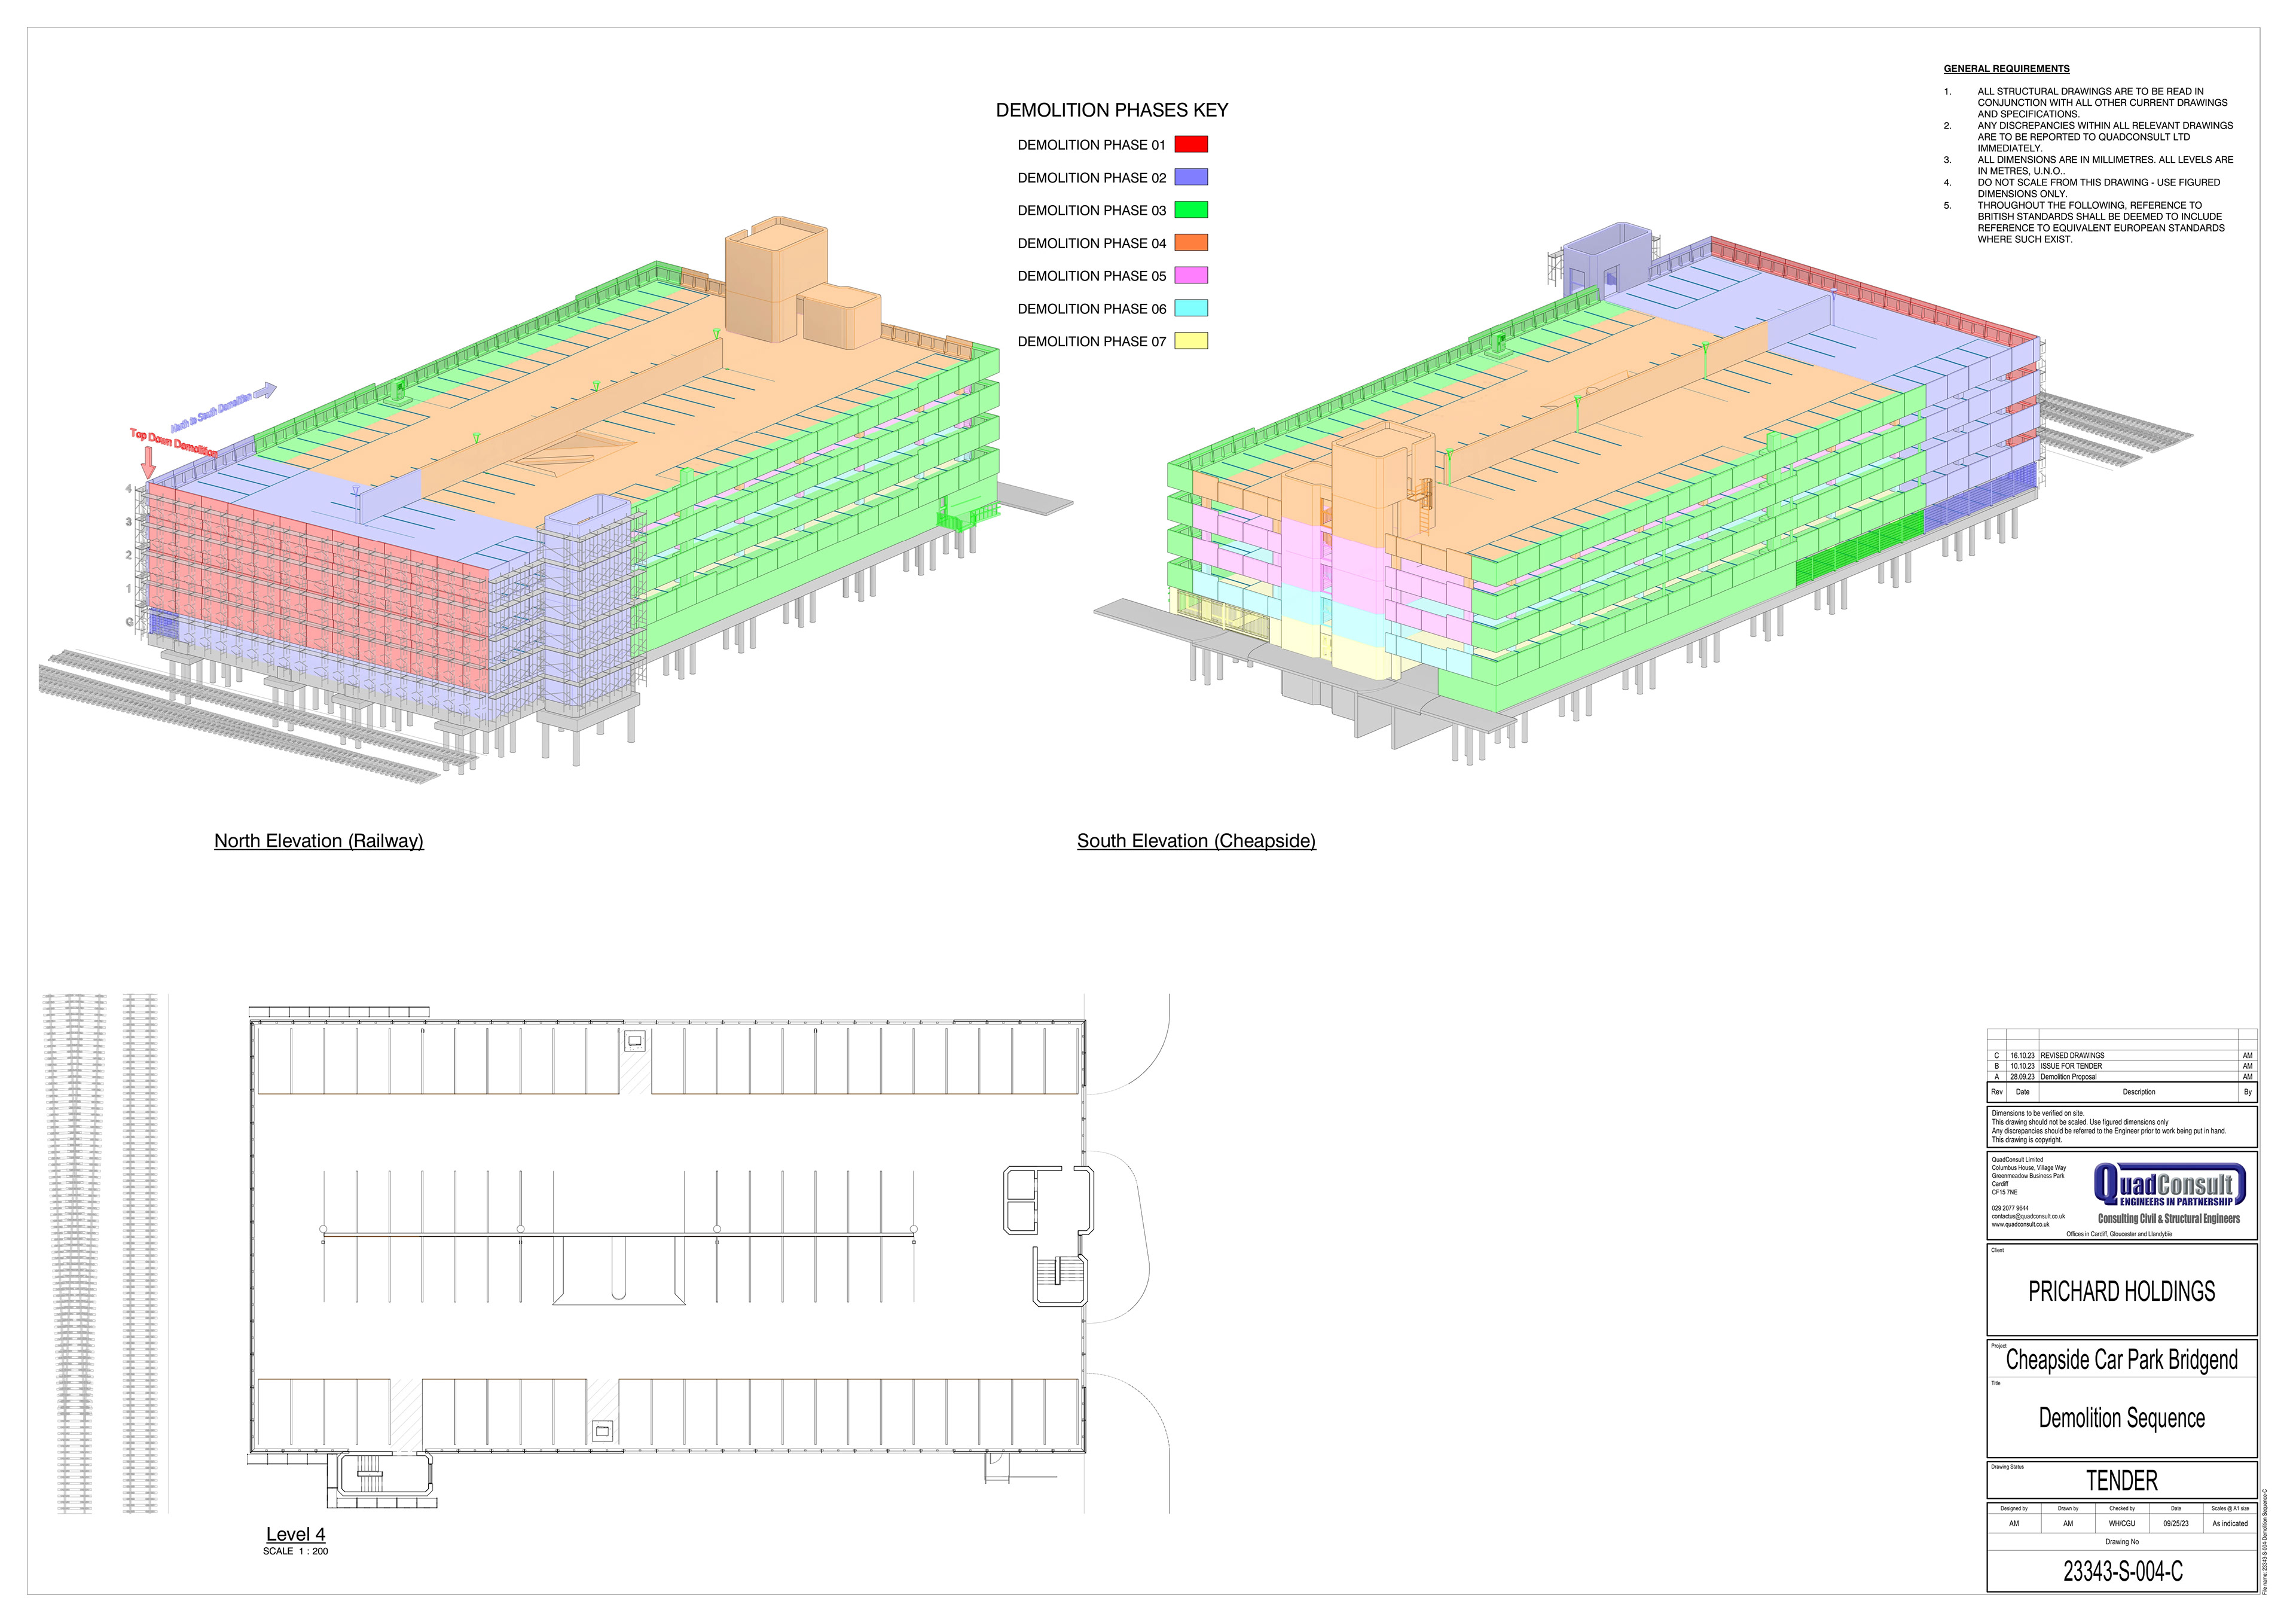Click the blue Demolition Phase 02 swatch
The image size is (2296, 1622).
click(x=1190, y=177)
